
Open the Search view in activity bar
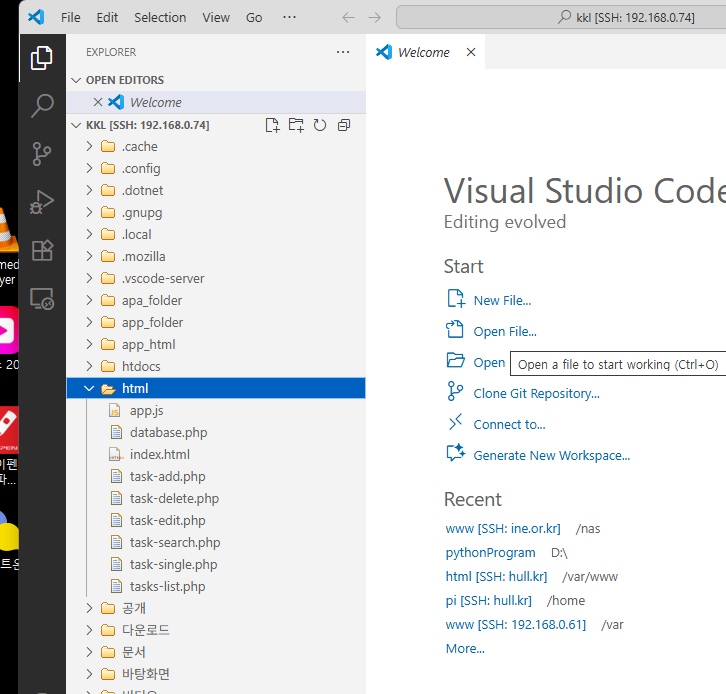click(x=42, y=105)
